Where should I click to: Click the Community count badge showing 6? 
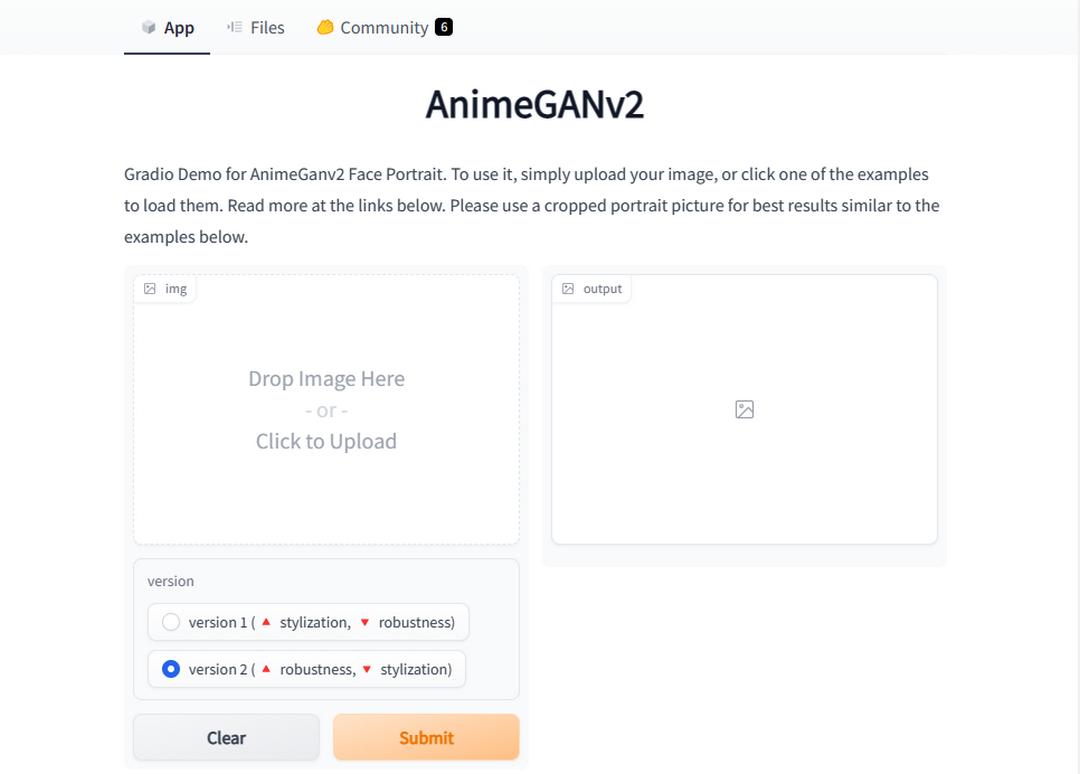pos(444,28)
